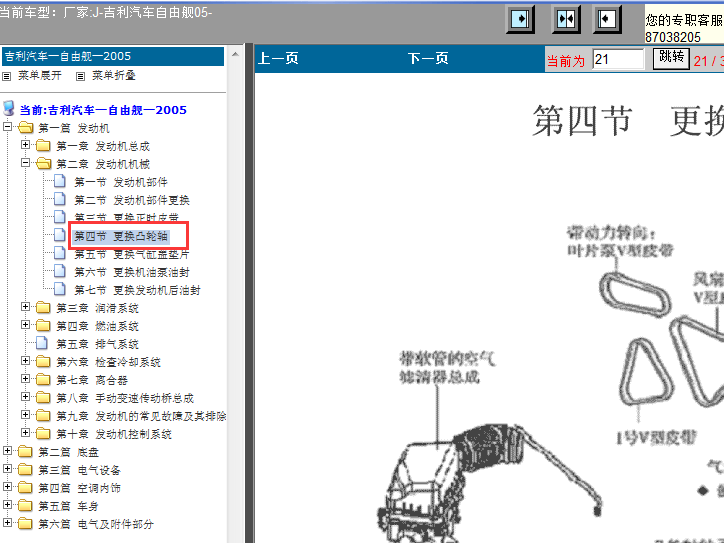This screenshot has width=724, height=543.
Task: Click the page number input field
Action: click(618, 59)
